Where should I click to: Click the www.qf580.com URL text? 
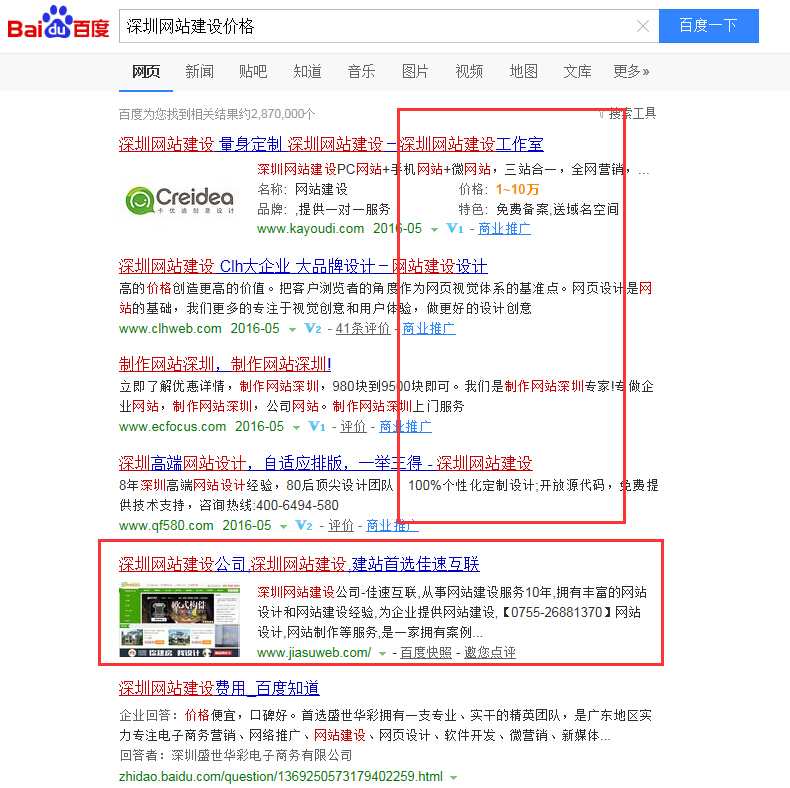(x=166, y=526)
